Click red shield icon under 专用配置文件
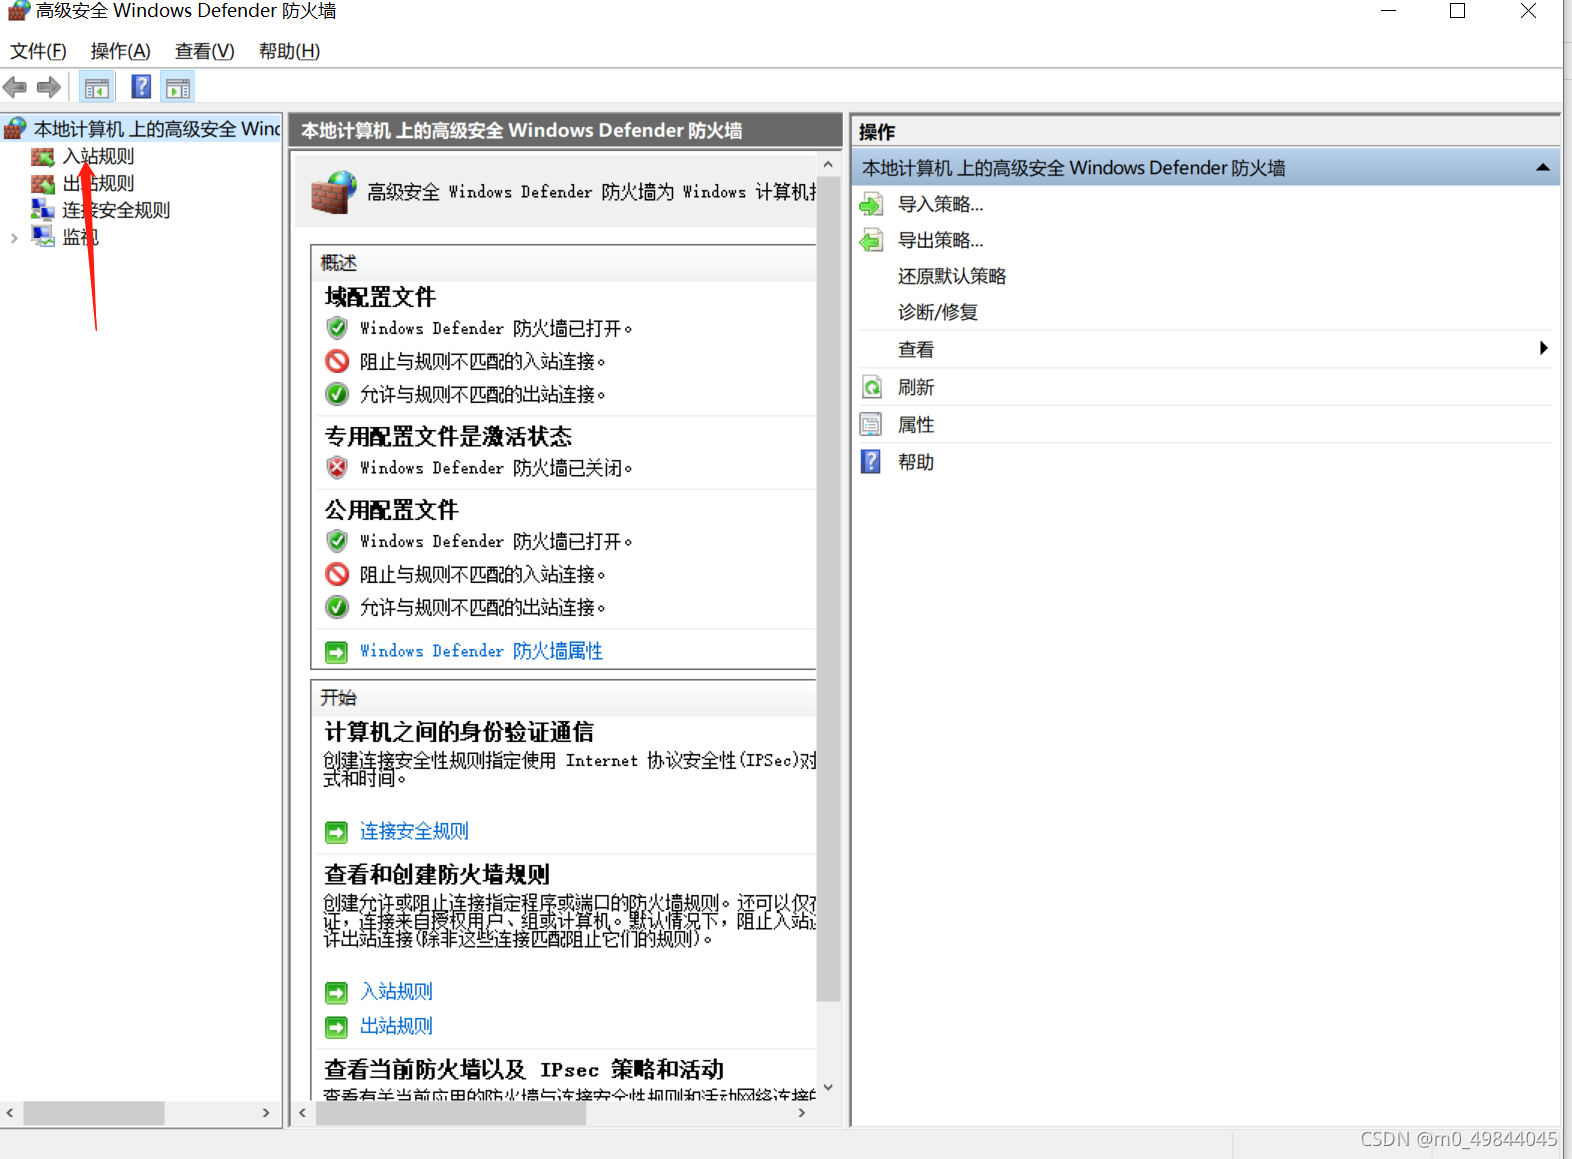The width and height of the screenshot is (1572, 1159). coord(337,467)
